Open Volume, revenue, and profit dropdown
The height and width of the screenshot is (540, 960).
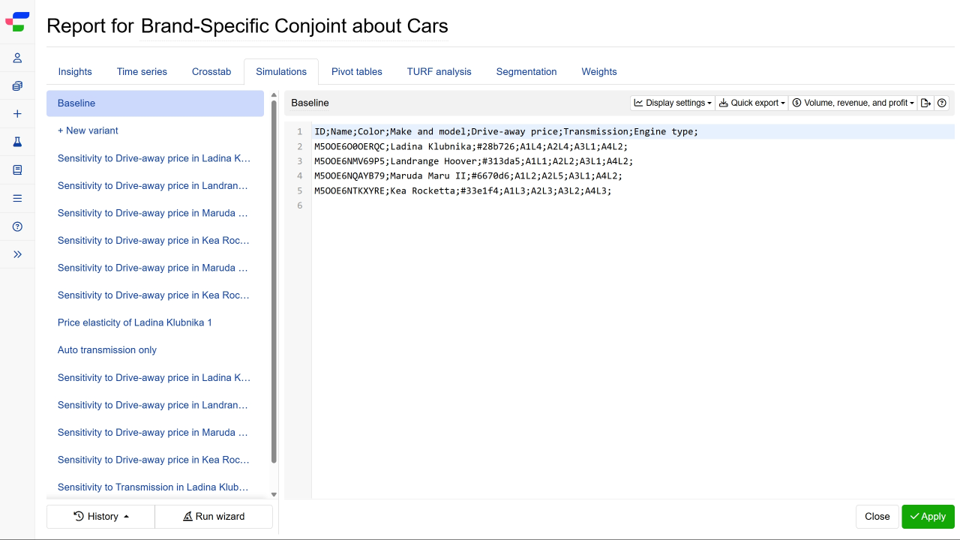coord(853,103)
